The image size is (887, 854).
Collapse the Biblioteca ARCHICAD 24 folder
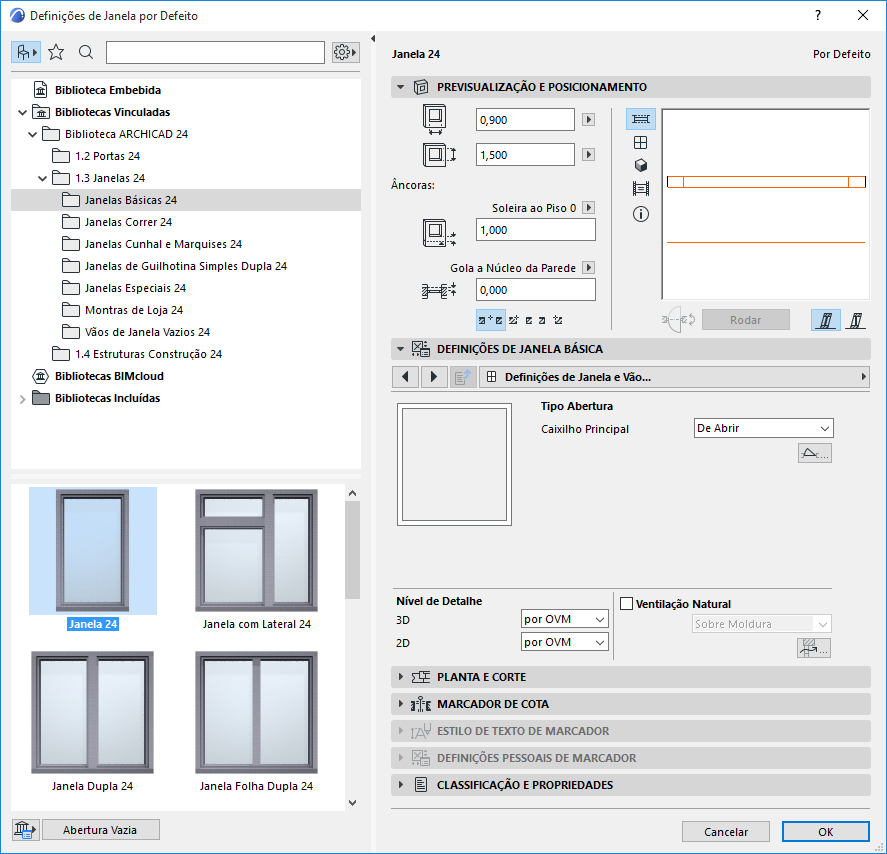tap(32, 133)
